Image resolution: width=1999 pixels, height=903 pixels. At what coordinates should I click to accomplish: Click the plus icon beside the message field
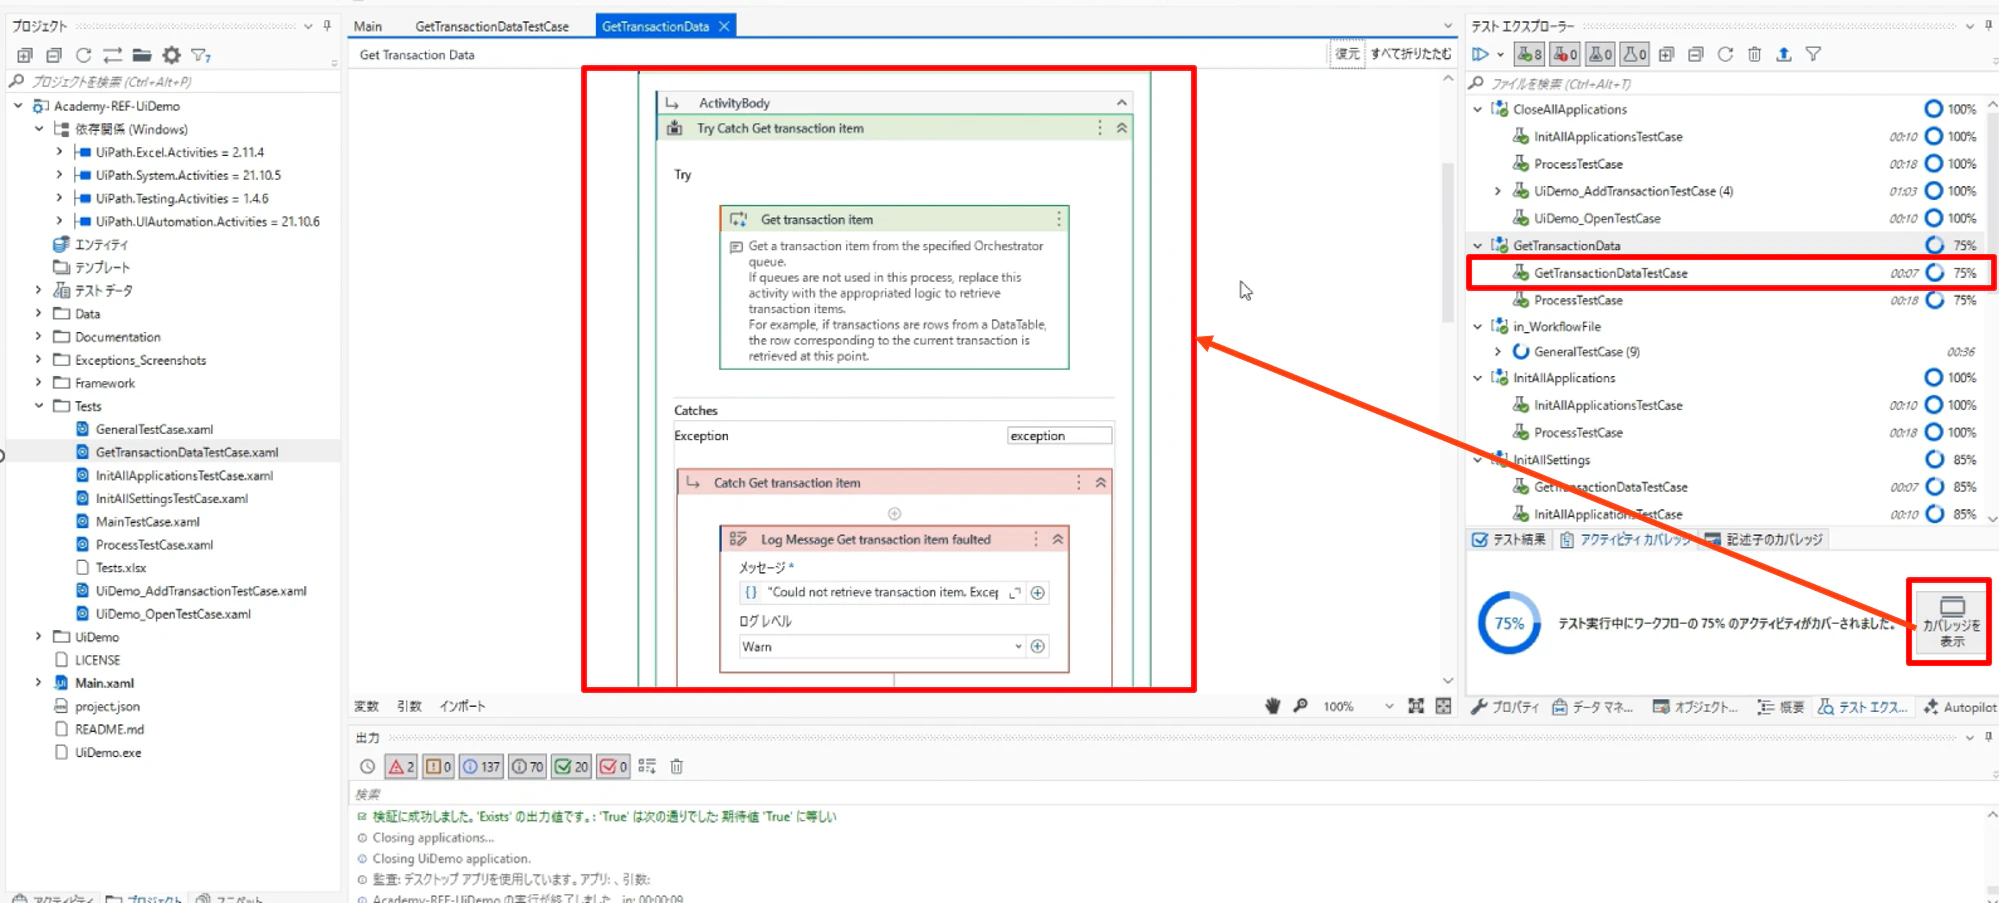pyautogui.click(x=1038, y=593)
